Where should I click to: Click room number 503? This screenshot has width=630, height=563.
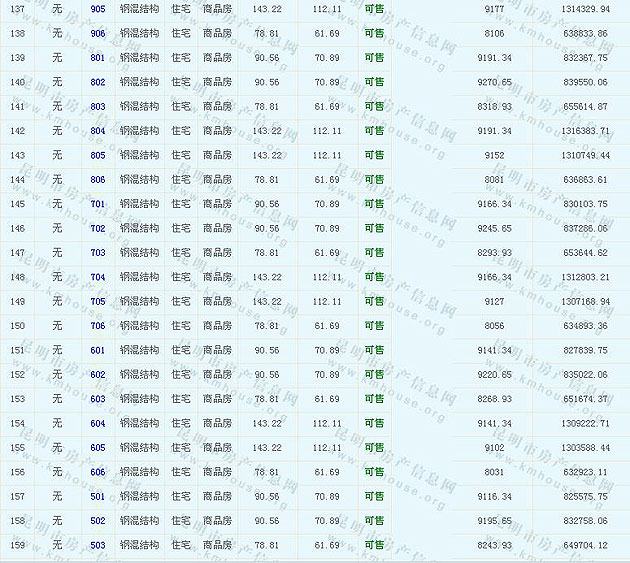97,545
